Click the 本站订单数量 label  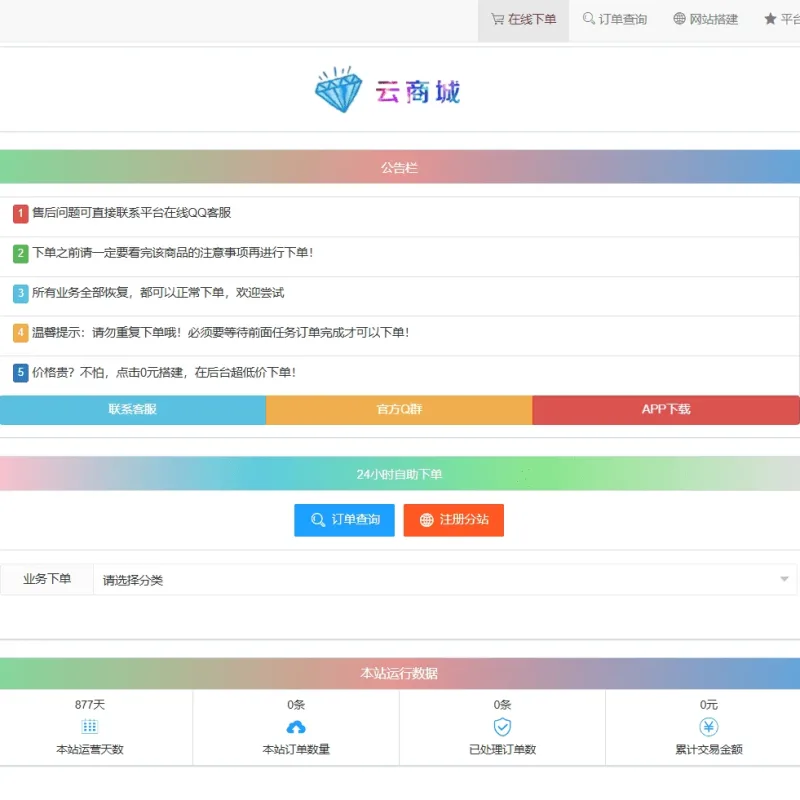point(296,749)
